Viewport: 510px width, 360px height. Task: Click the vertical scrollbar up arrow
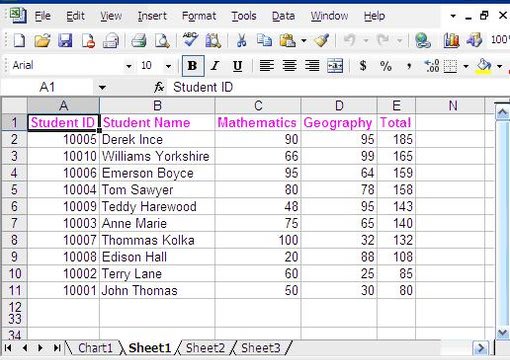click(502, 113)
